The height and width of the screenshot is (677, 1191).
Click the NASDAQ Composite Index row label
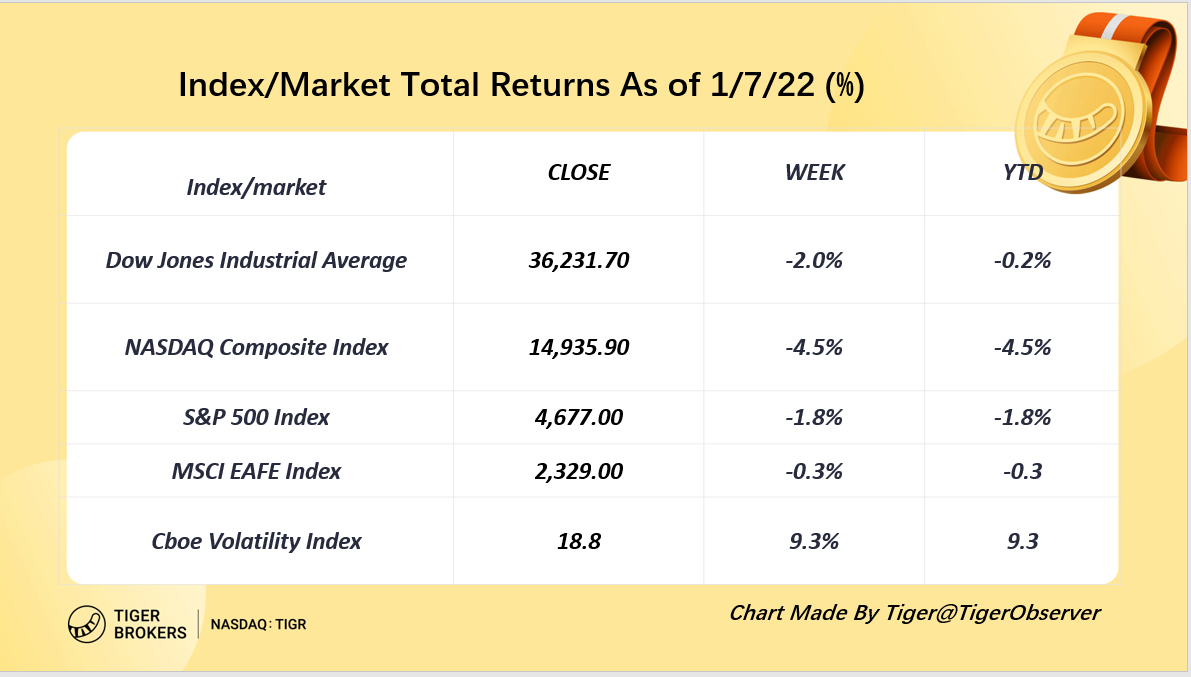256,347
